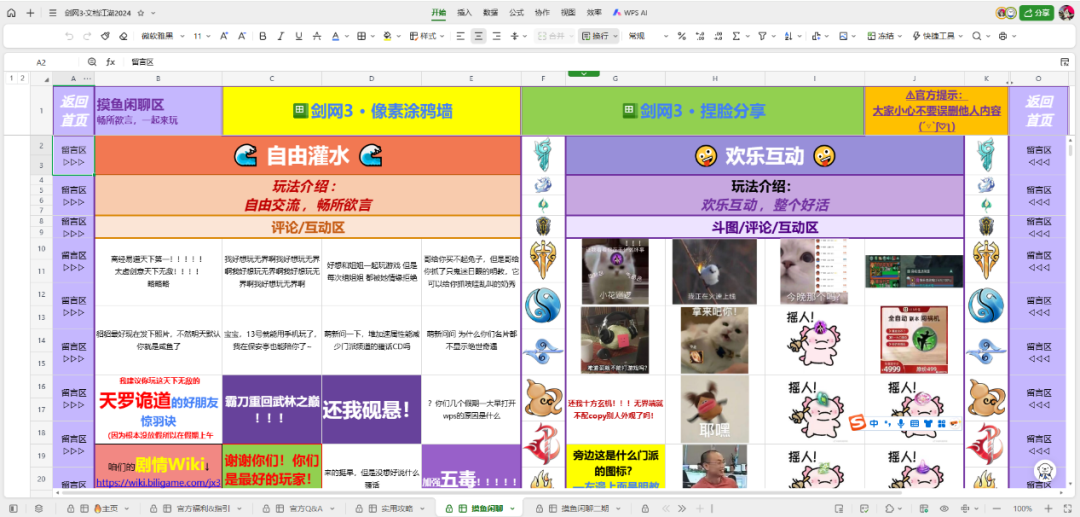Click the green 分享 share button
Image resolution: width=1080 pixels, height=517 pixels.
click(1037, 12)
